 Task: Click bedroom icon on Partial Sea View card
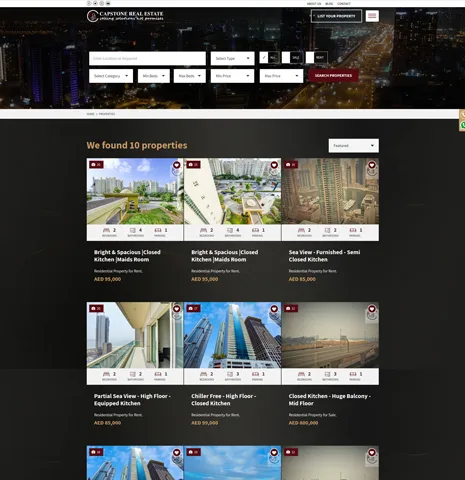(106, 374)
